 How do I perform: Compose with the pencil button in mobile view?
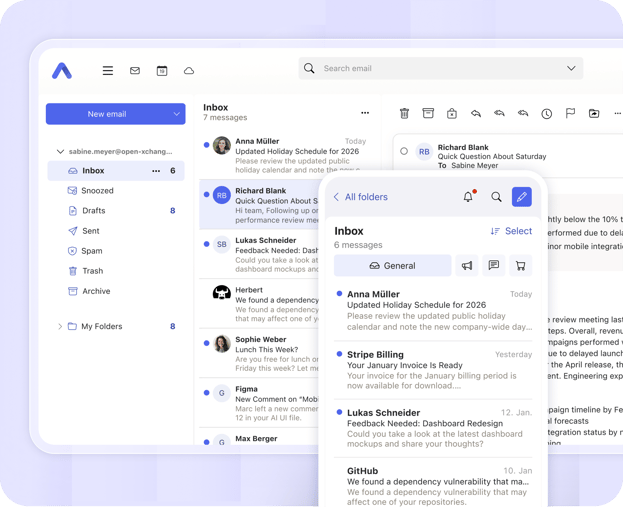(x=522, y=197)
